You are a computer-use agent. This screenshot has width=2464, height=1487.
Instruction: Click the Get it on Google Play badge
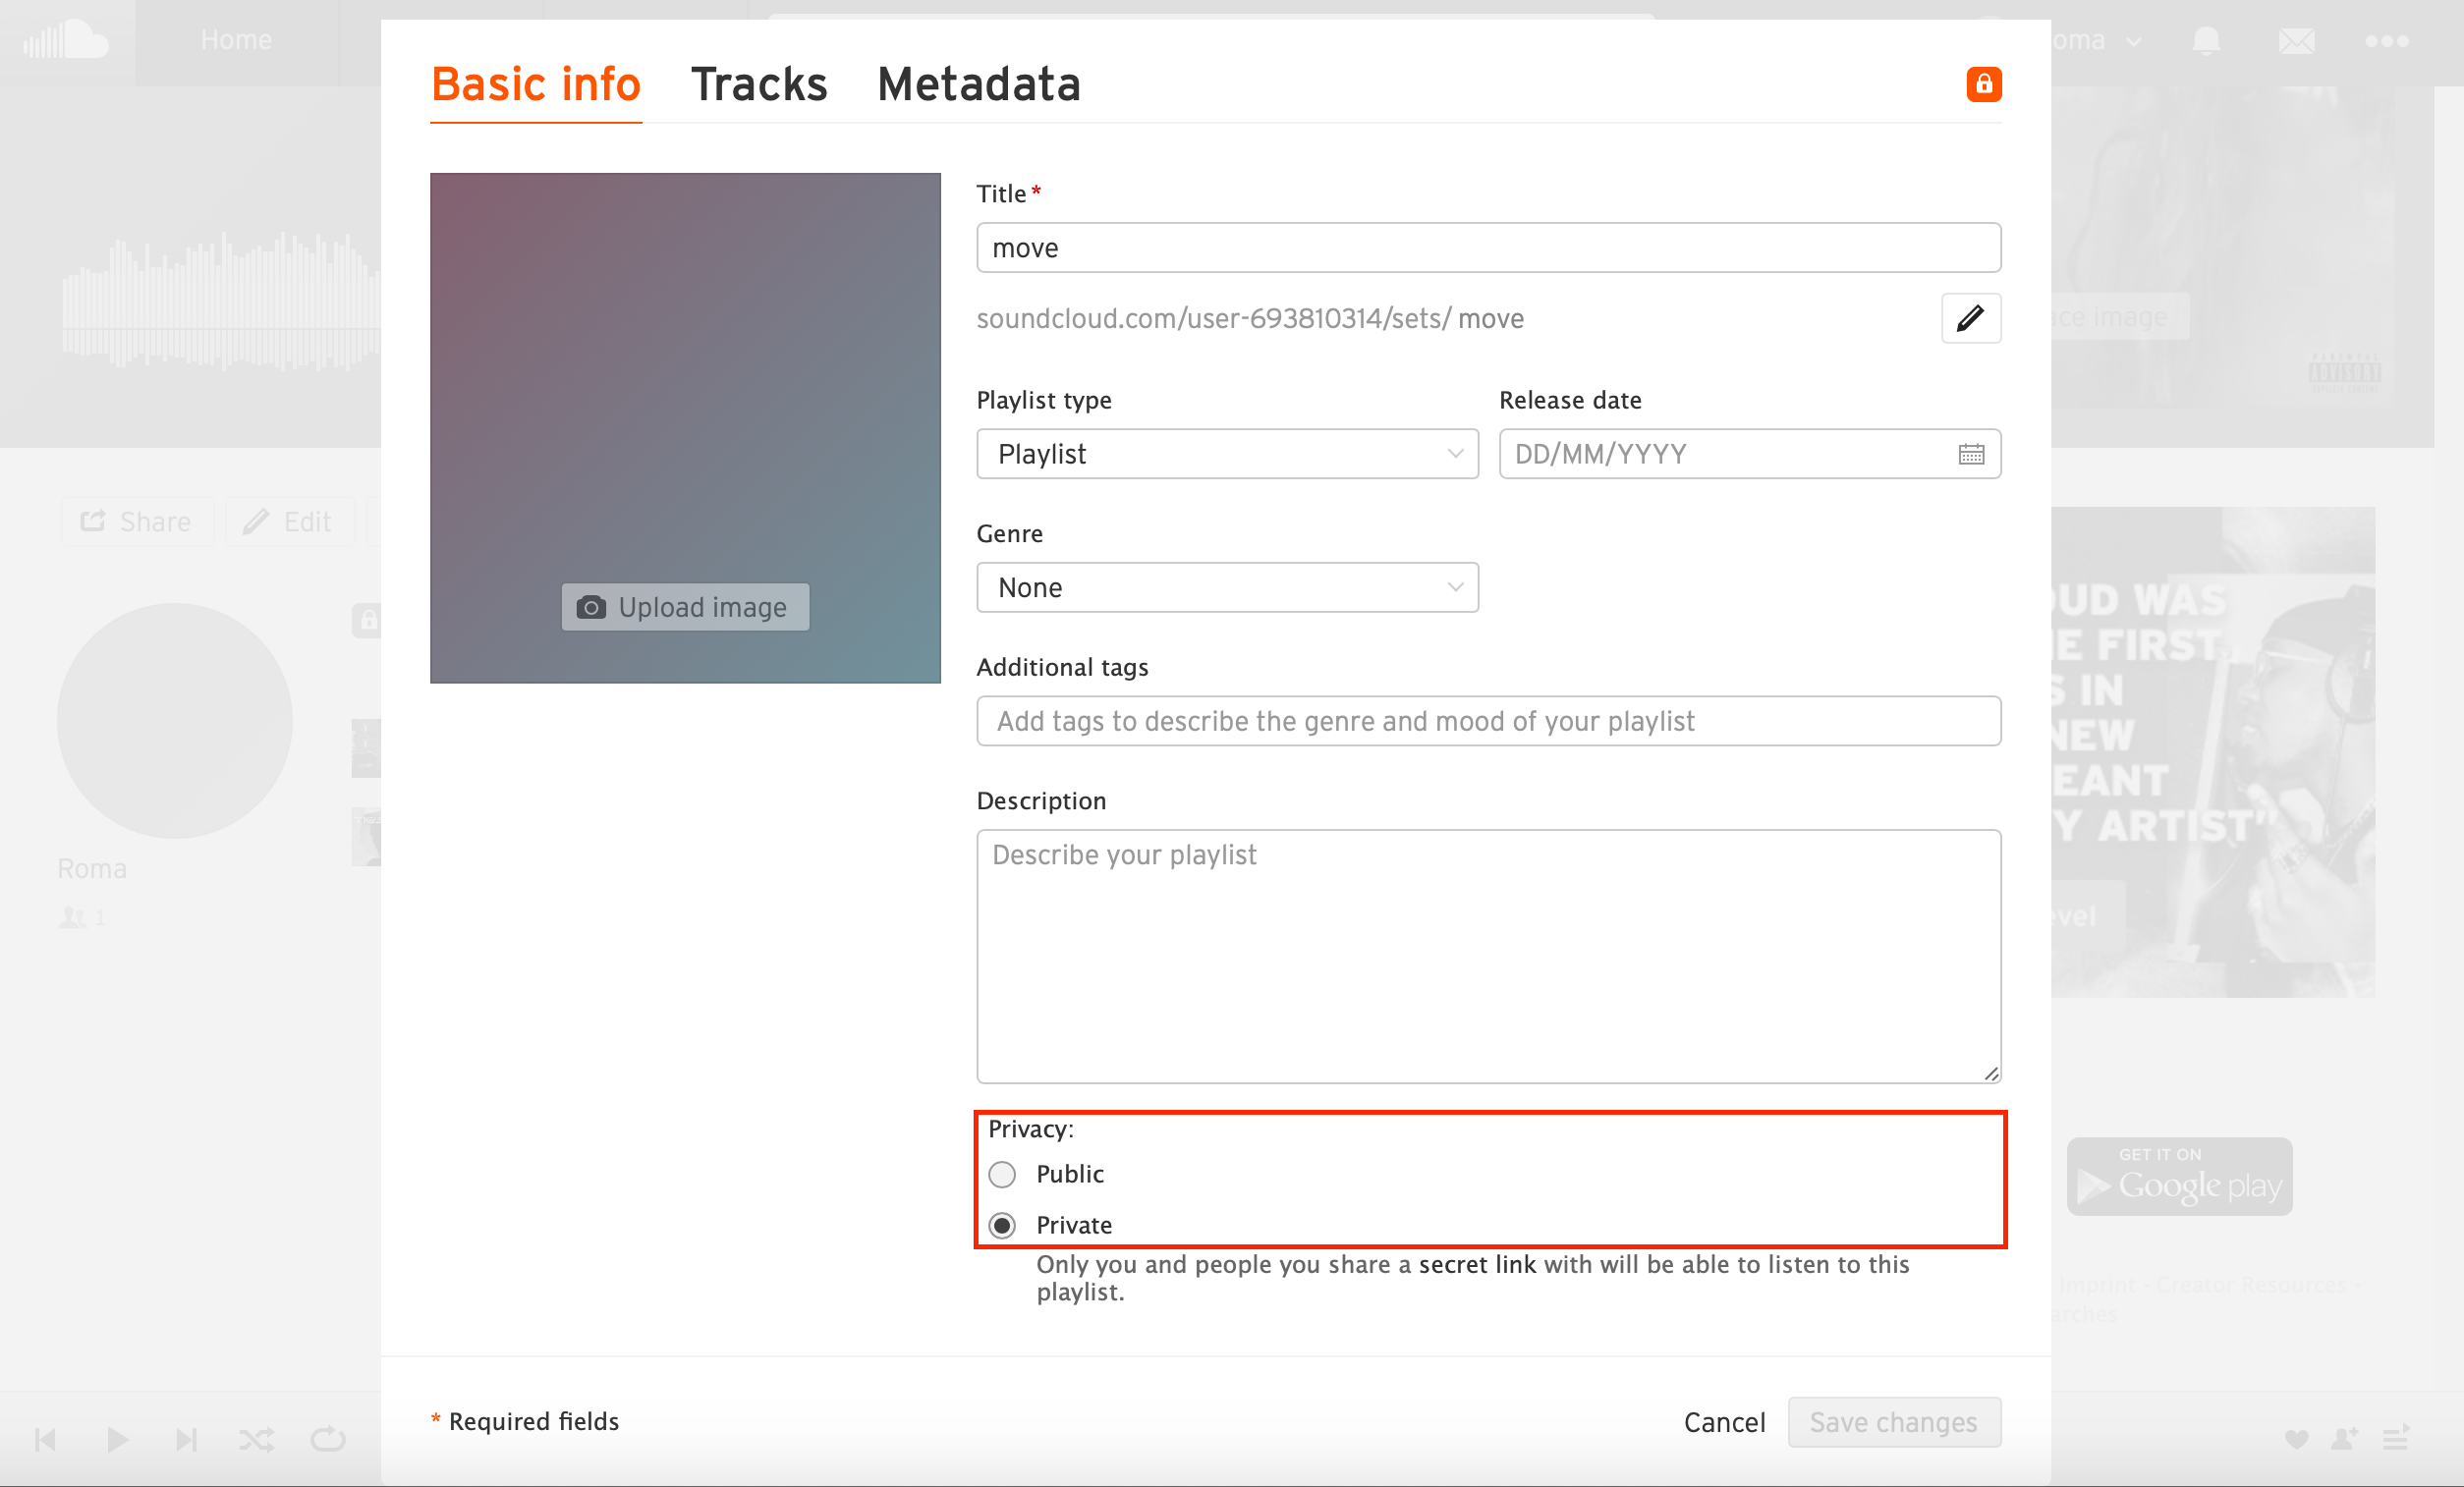click(x=2180, y=1176)
